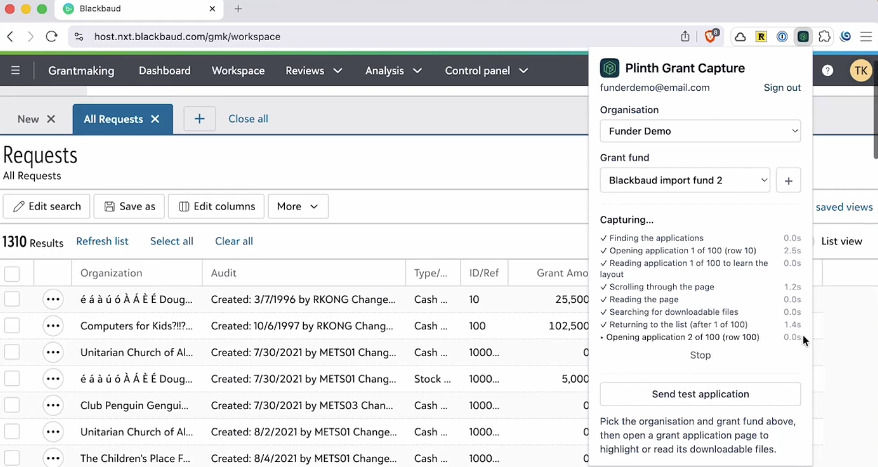Switch to the All Requests tab
The height and width of the screenshot is (467, 878).
coord(113,119)
